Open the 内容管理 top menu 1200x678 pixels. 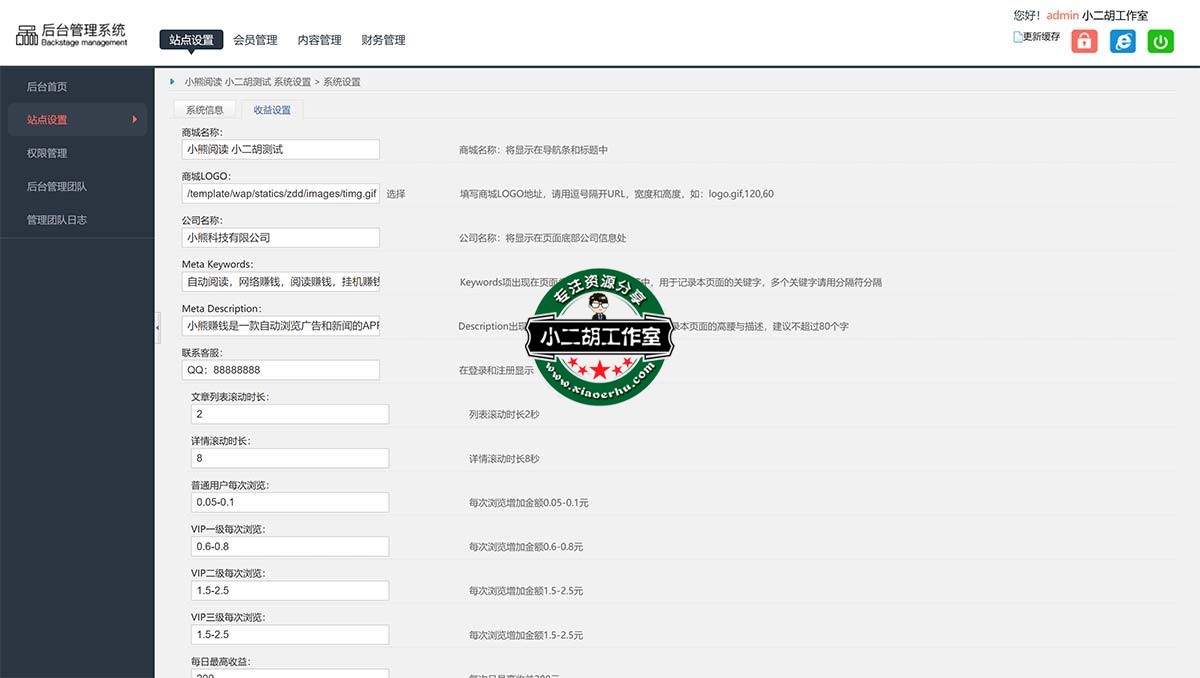(x=319, y=40)
